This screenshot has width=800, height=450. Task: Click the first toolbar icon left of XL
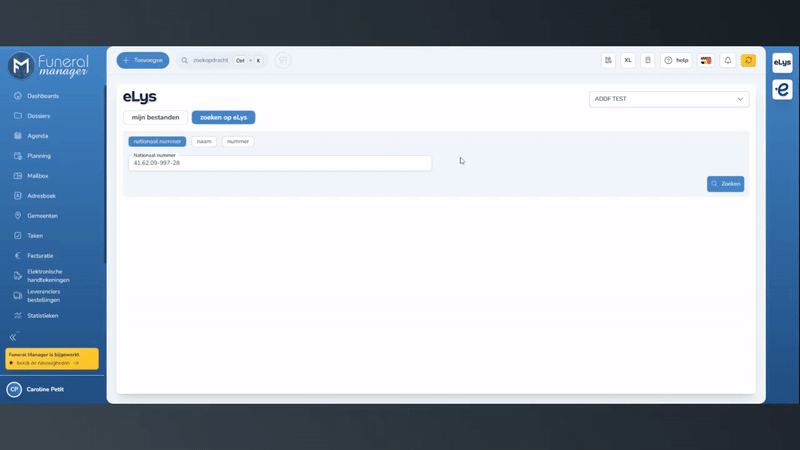608,60
